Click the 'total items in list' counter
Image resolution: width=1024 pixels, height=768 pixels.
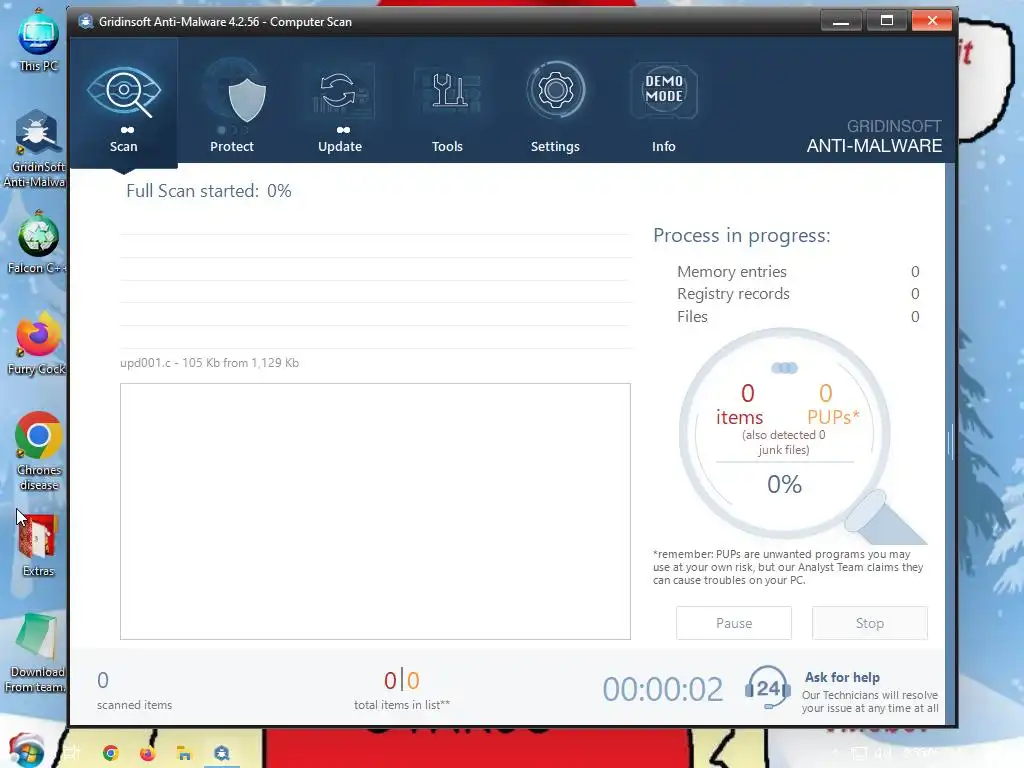(402, 691)
